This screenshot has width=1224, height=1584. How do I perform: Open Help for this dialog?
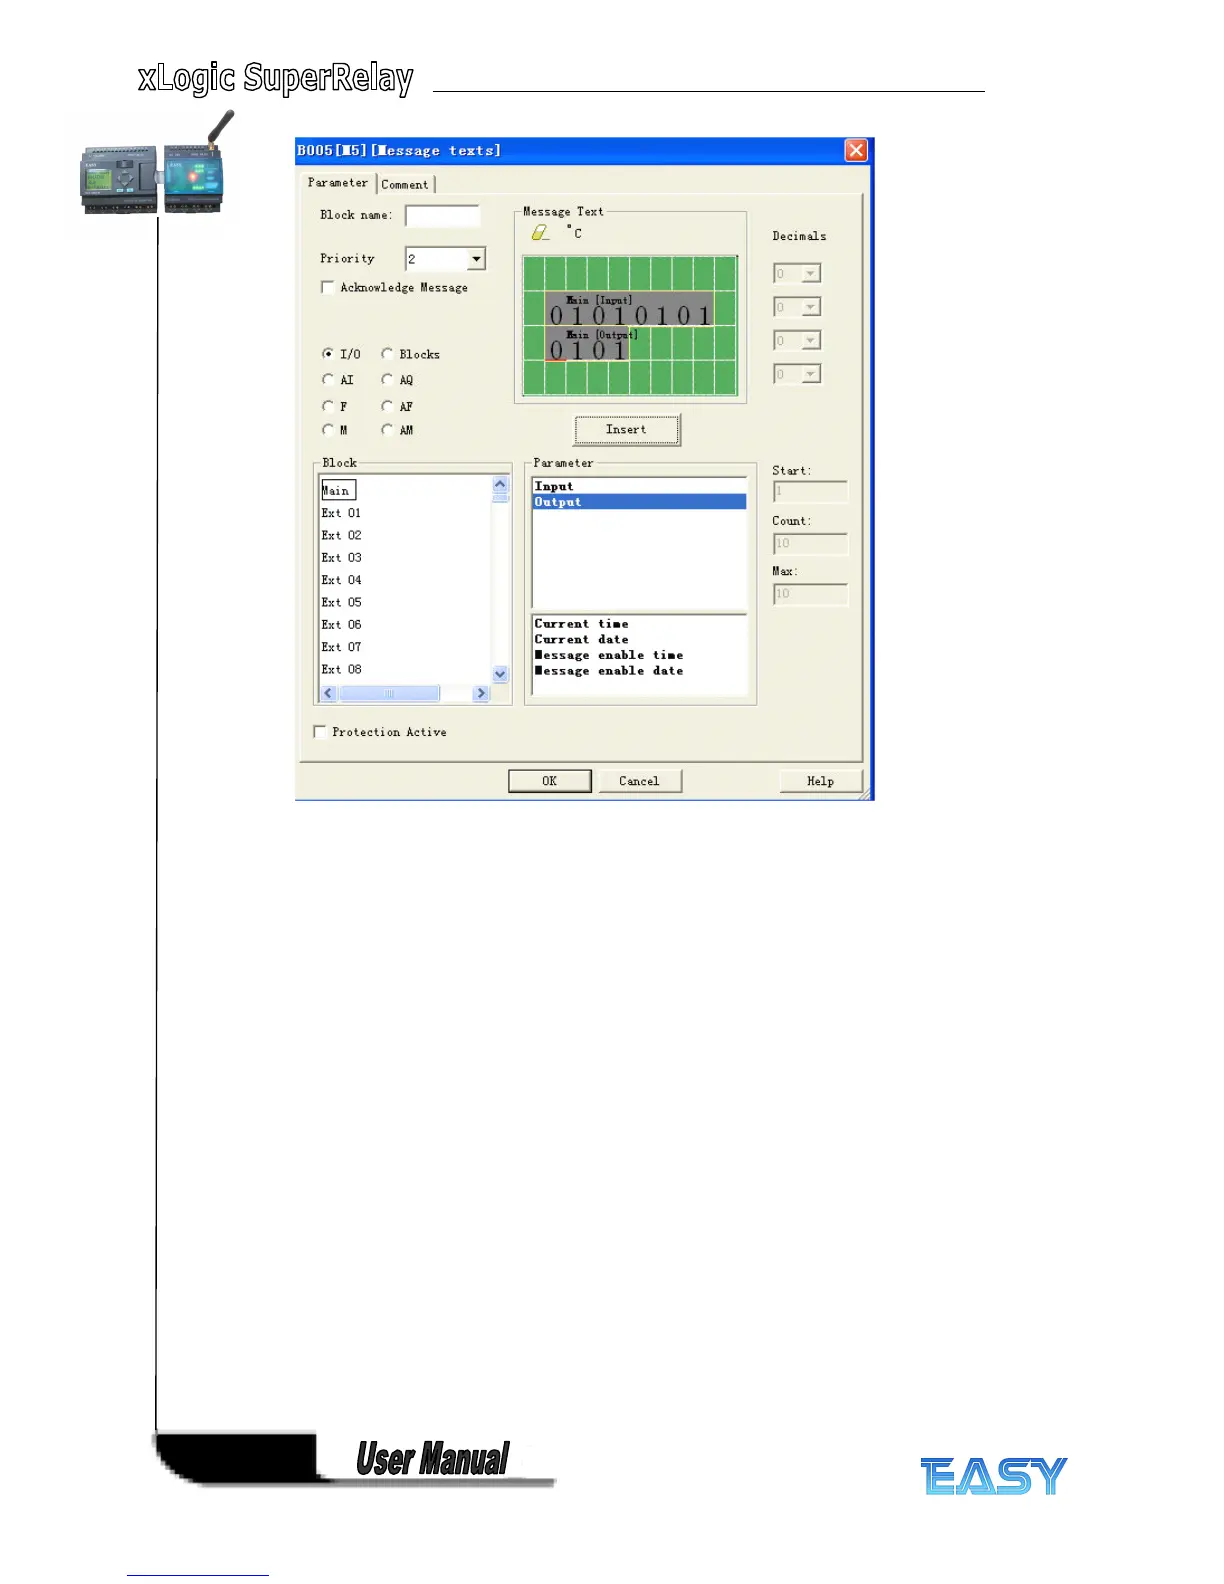point(821,781)
